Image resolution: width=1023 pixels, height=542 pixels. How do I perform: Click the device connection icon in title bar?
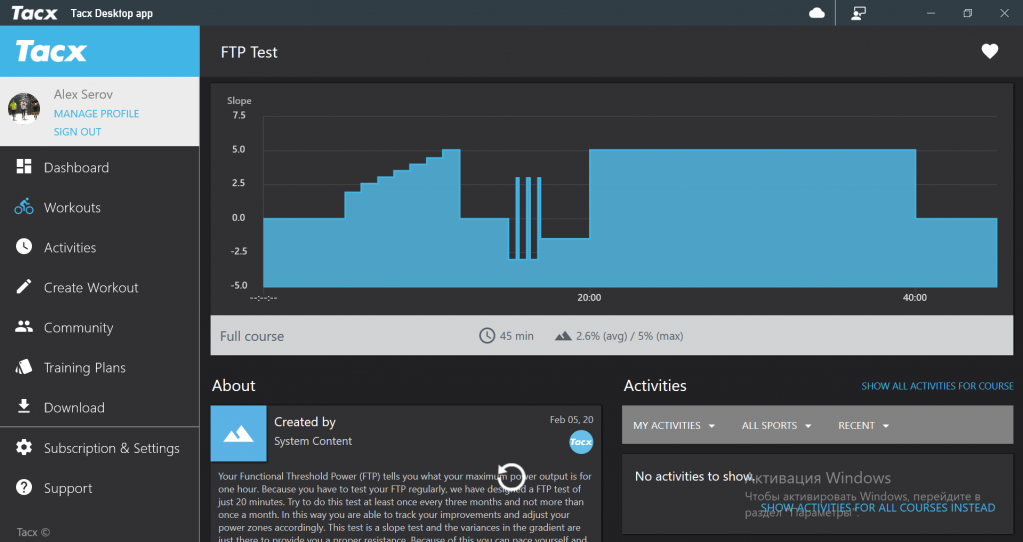(859, 13)
